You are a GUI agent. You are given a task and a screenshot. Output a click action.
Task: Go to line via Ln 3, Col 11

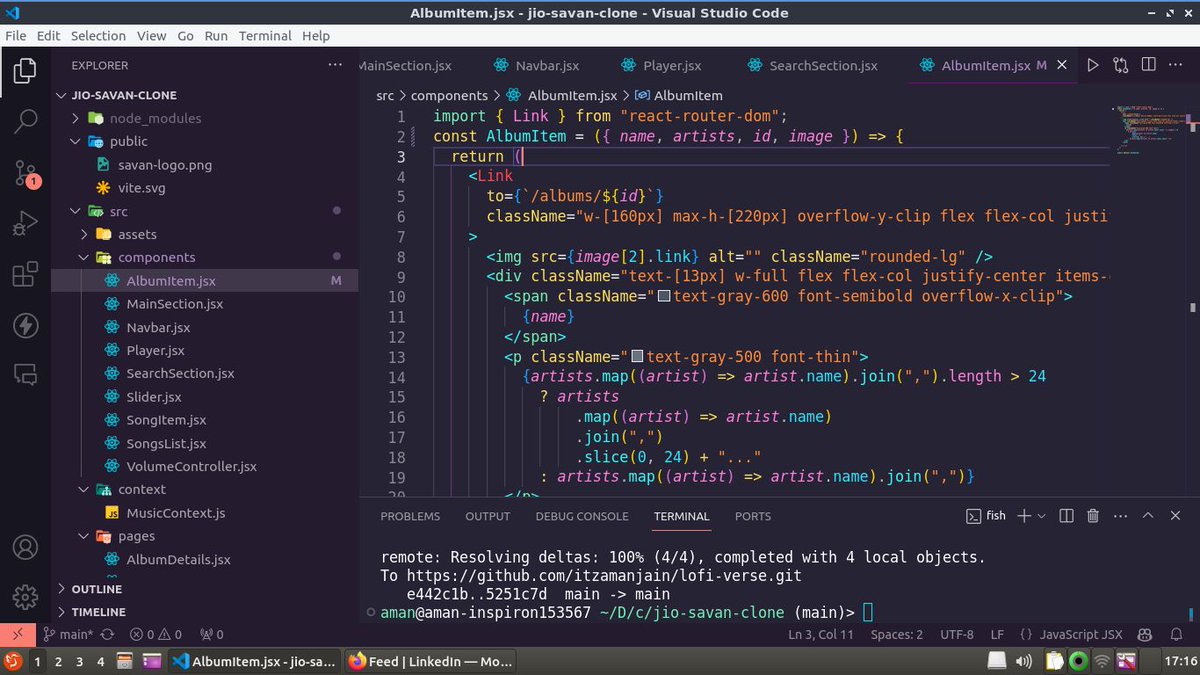click(821, 634)
